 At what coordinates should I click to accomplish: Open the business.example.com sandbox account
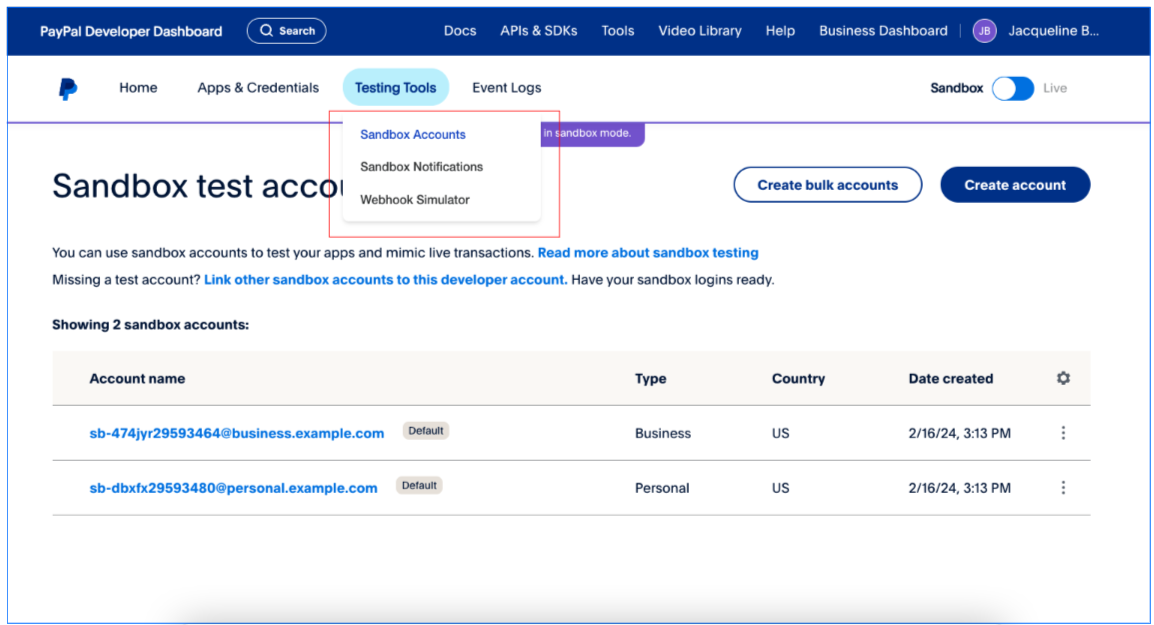pos(237,433)
